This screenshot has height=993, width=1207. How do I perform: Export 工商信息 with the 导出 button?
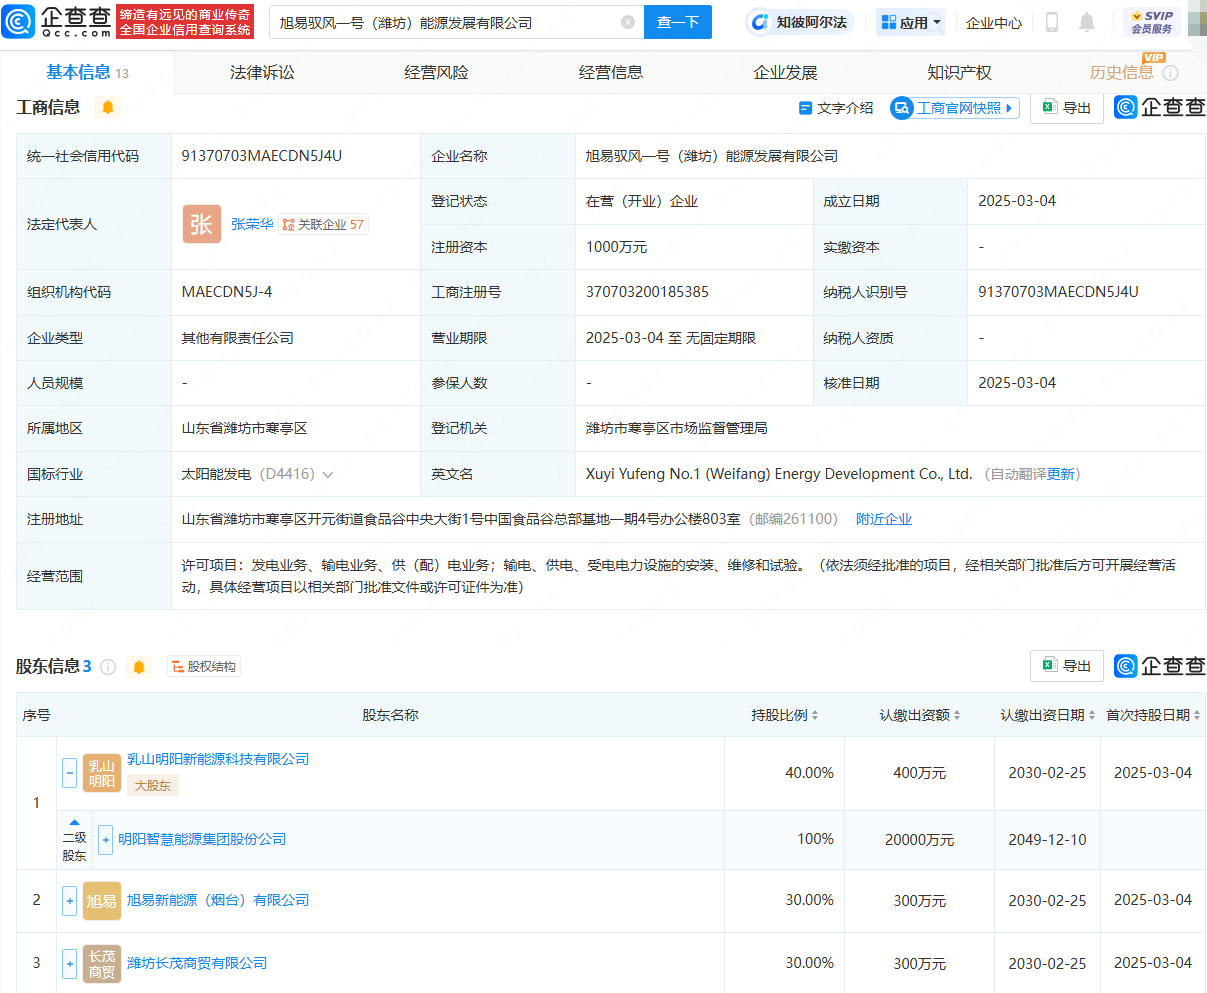[1067, 108]
